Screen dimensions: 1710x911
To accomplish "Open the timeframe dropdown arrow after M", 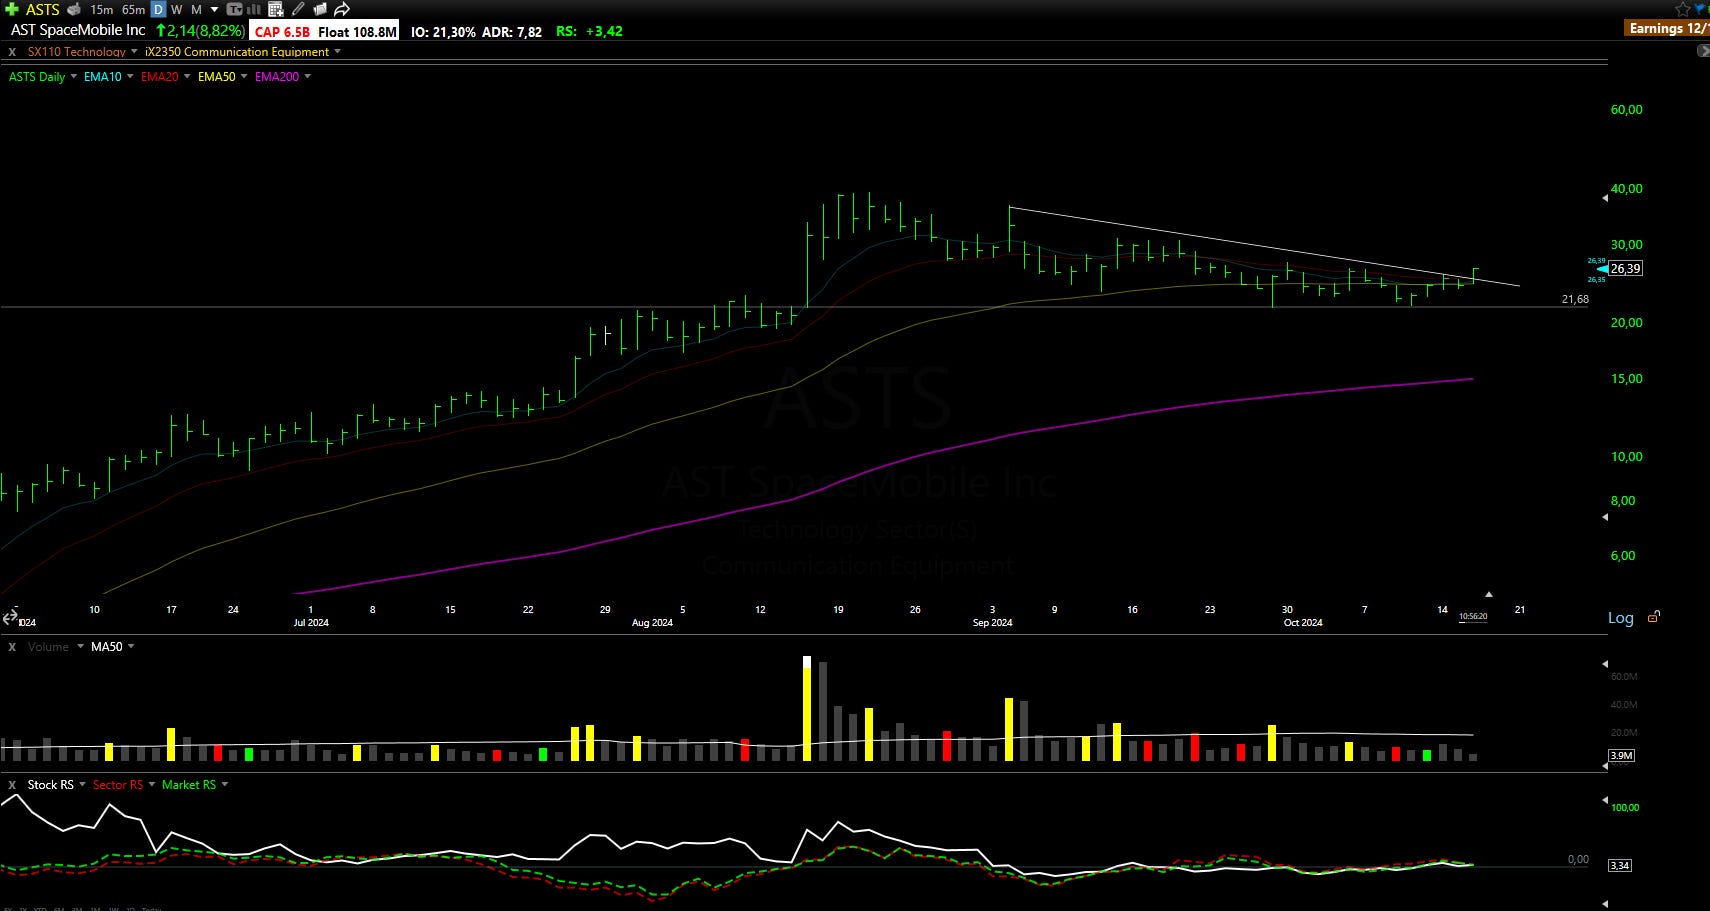I will coord(214,10).
